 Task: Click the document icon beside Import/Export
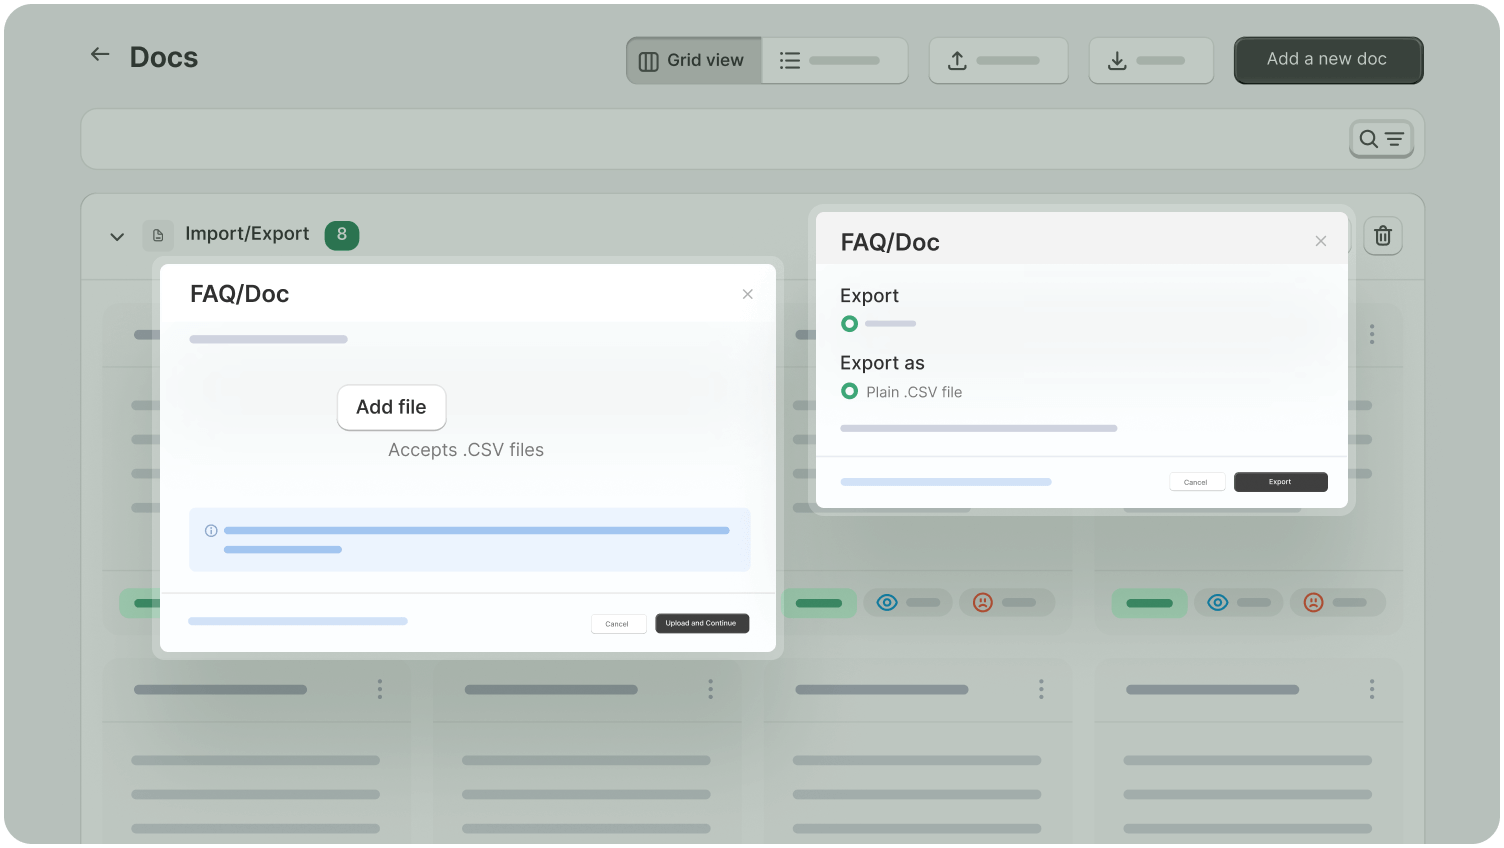click(158, 235)
